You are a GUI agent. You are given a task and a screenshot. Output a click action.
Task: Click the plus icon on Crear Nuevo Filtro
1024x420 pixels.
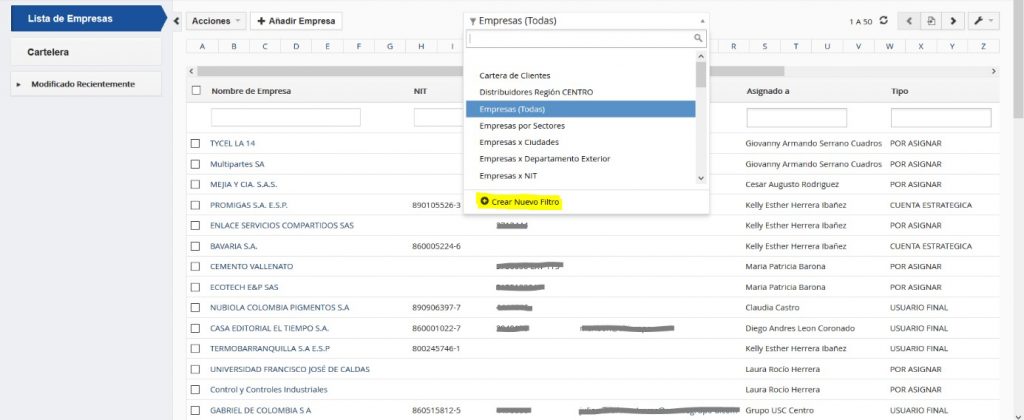[x=485, y=201]
